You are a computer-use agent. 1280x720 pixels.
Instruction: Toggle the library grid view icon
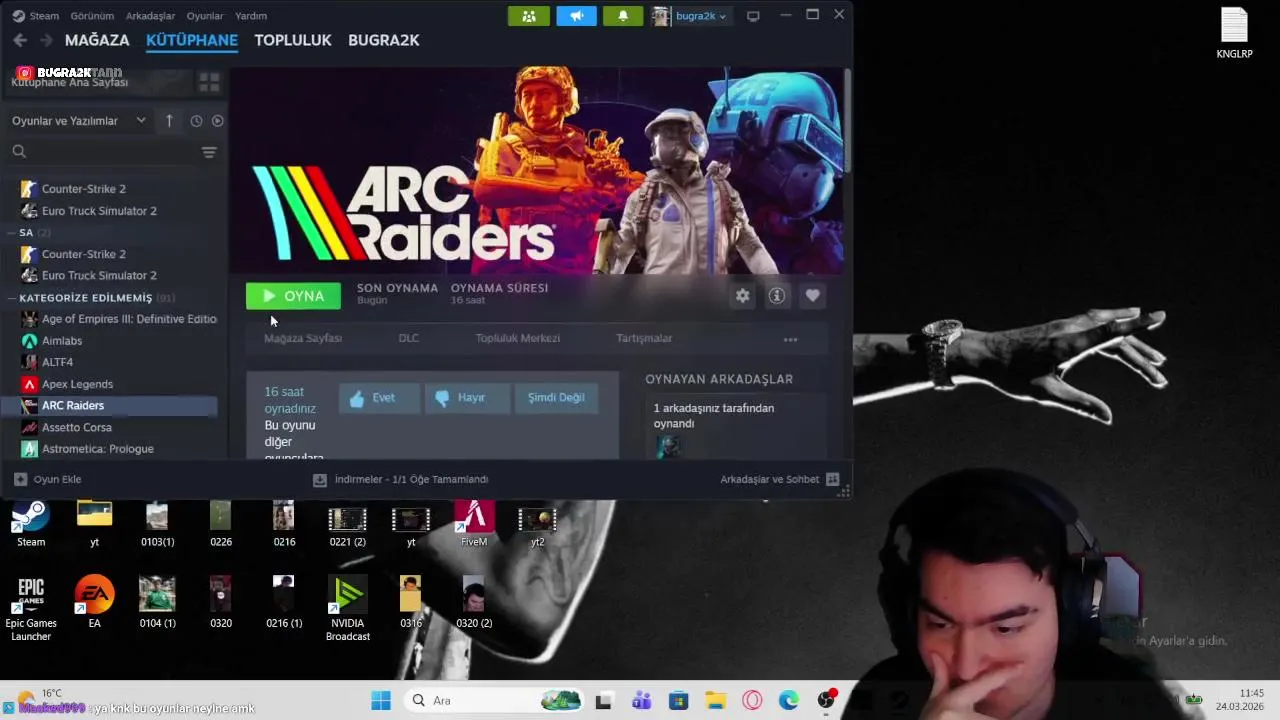pyautogui.click(x=209, y=82)
